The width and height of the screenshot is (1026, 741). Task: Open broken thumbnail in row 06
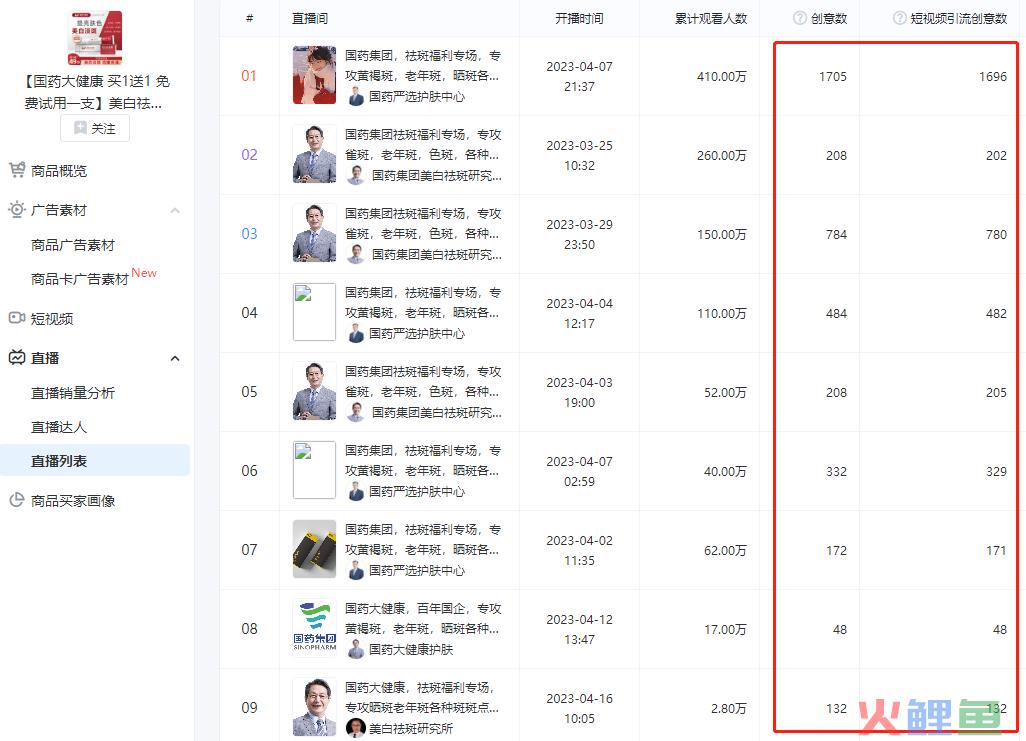[314, 470]
